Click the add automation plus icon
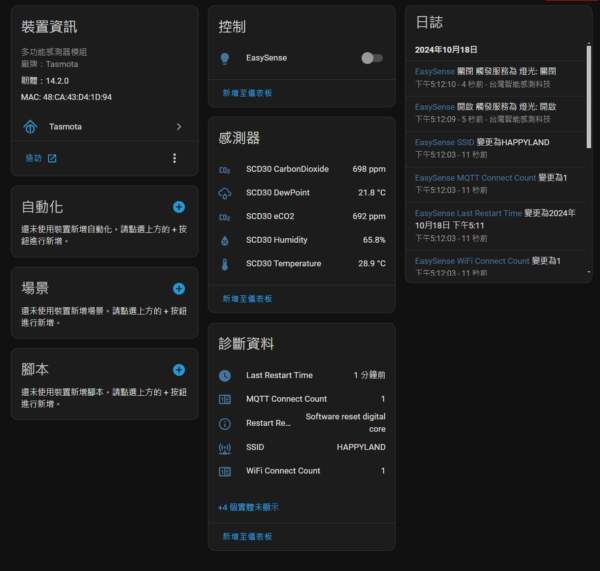Viewport: 600px width, 571px height. [x=179, y=207]
